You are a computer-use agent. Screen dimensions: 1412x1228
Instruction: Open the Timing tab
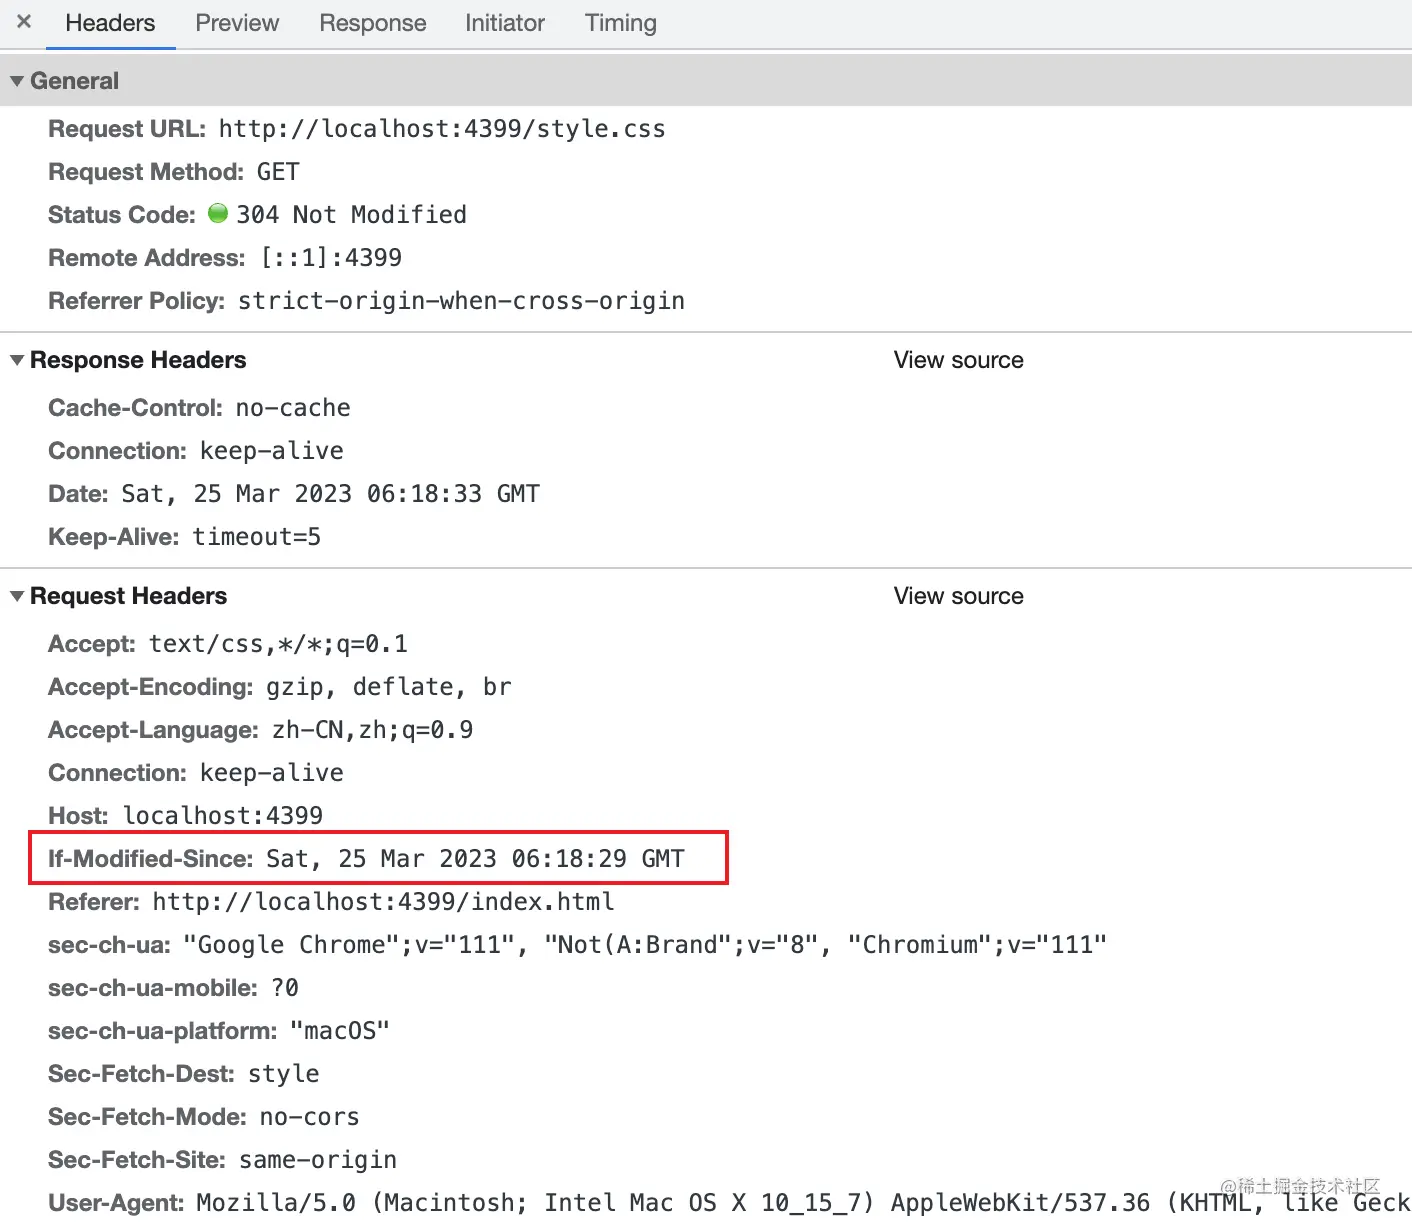621,23
